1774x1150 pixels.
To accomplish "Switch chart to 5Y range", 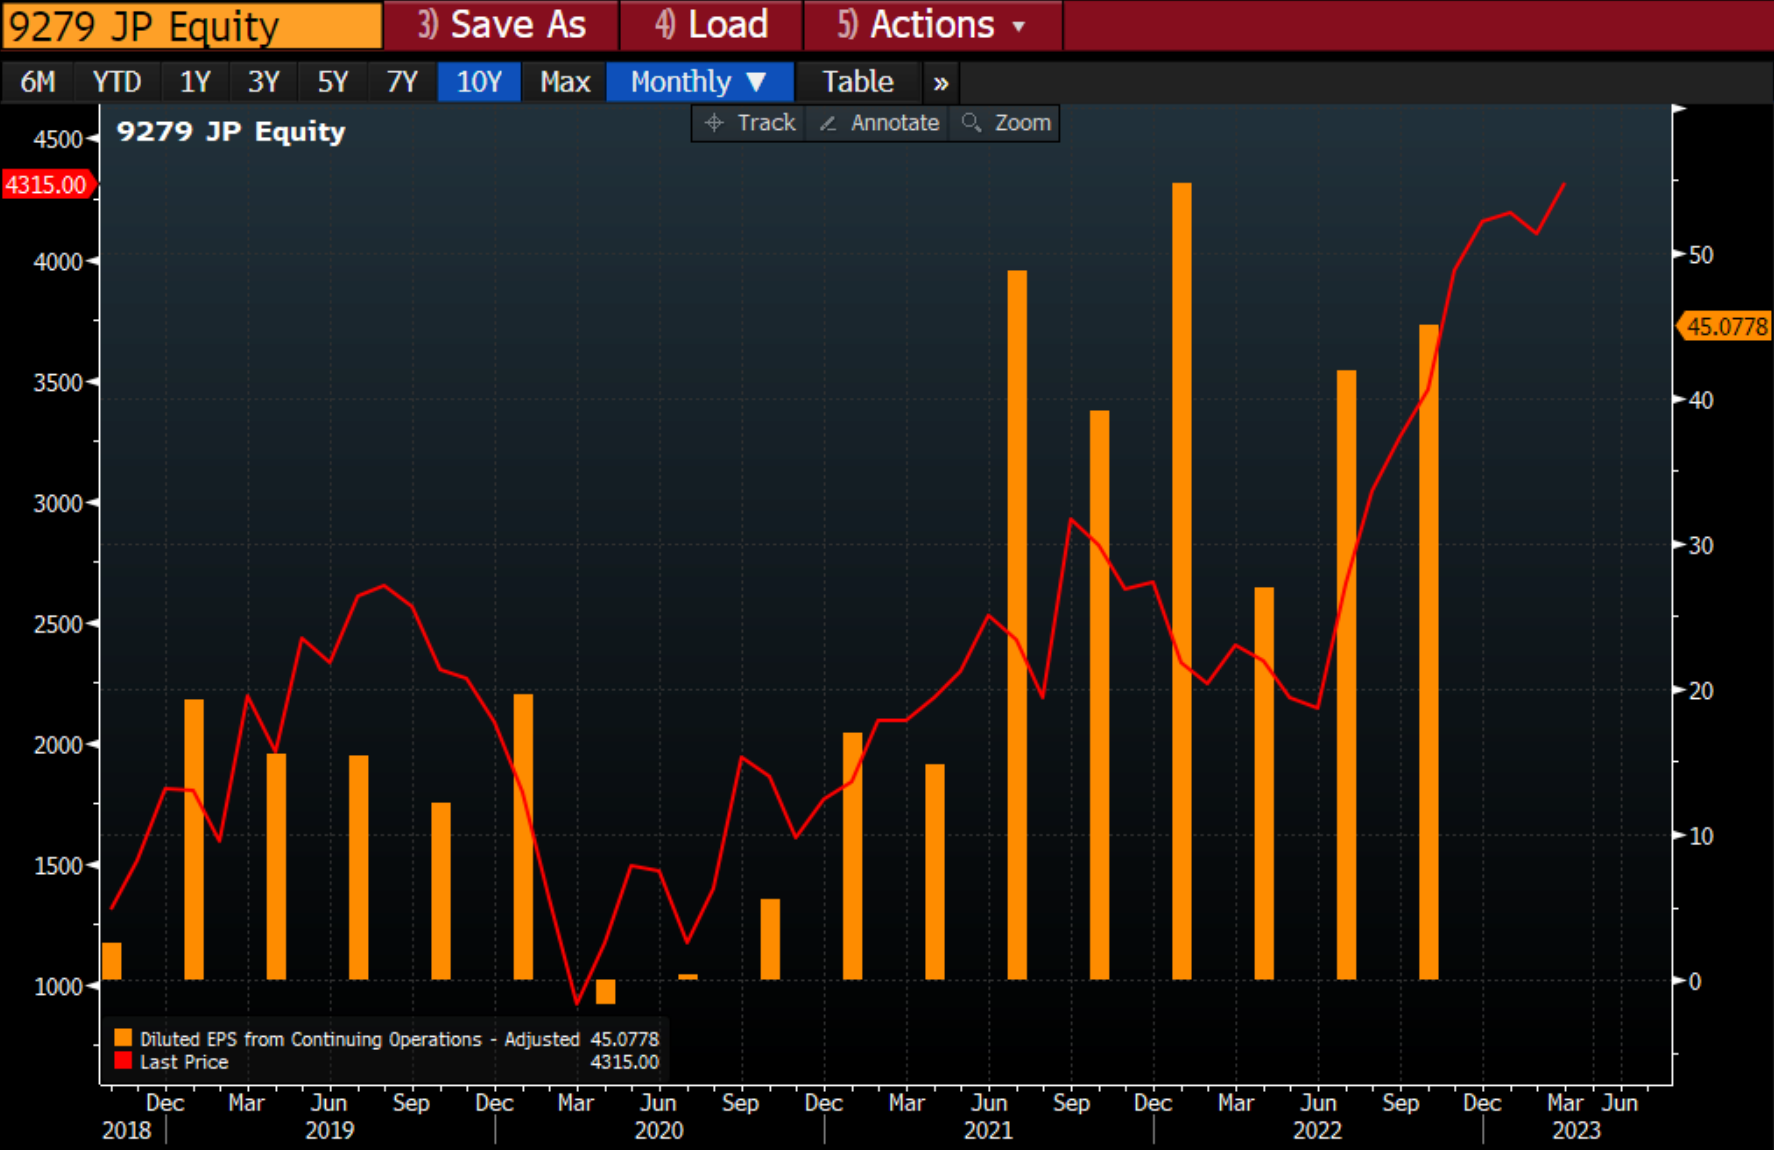I will pyautogui.click(x=333, y=82).
